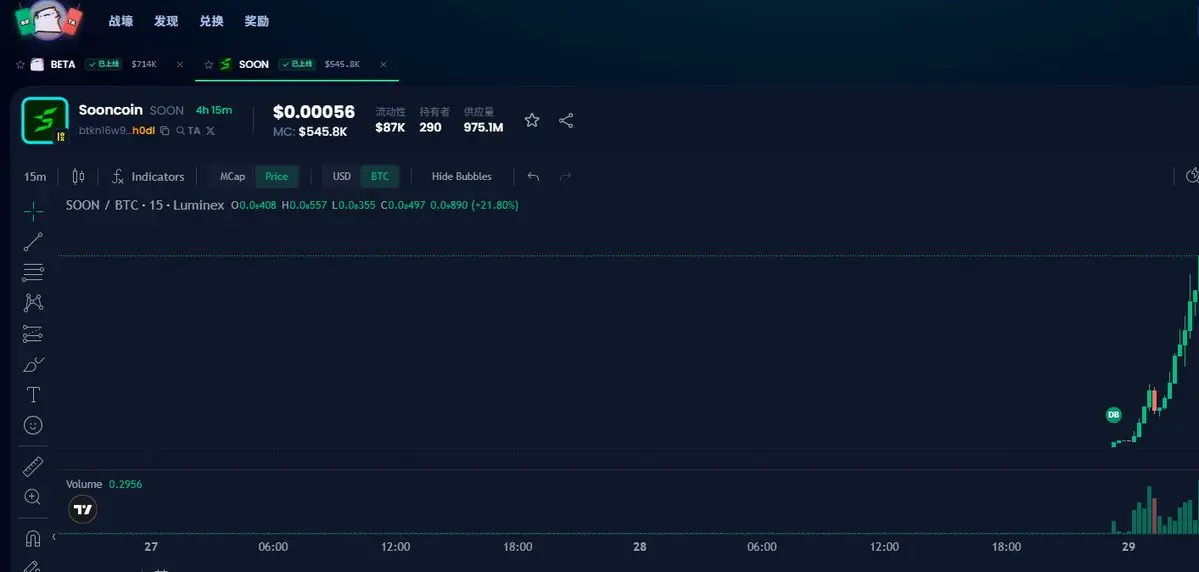Click the 持有者 290 holders stat
Image resolution: width=1199 pixels, height=572 pixels.
click(x=434, y=120)
